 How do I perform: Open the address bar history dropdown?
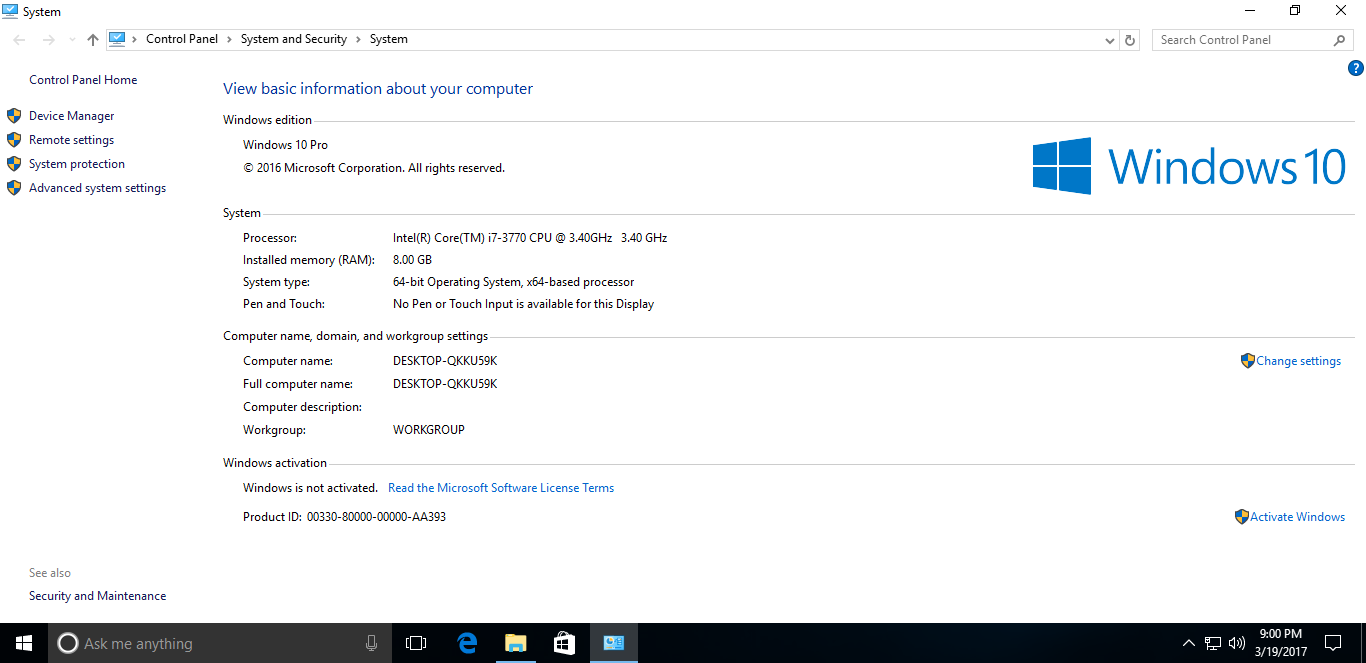pos(1110,40)
